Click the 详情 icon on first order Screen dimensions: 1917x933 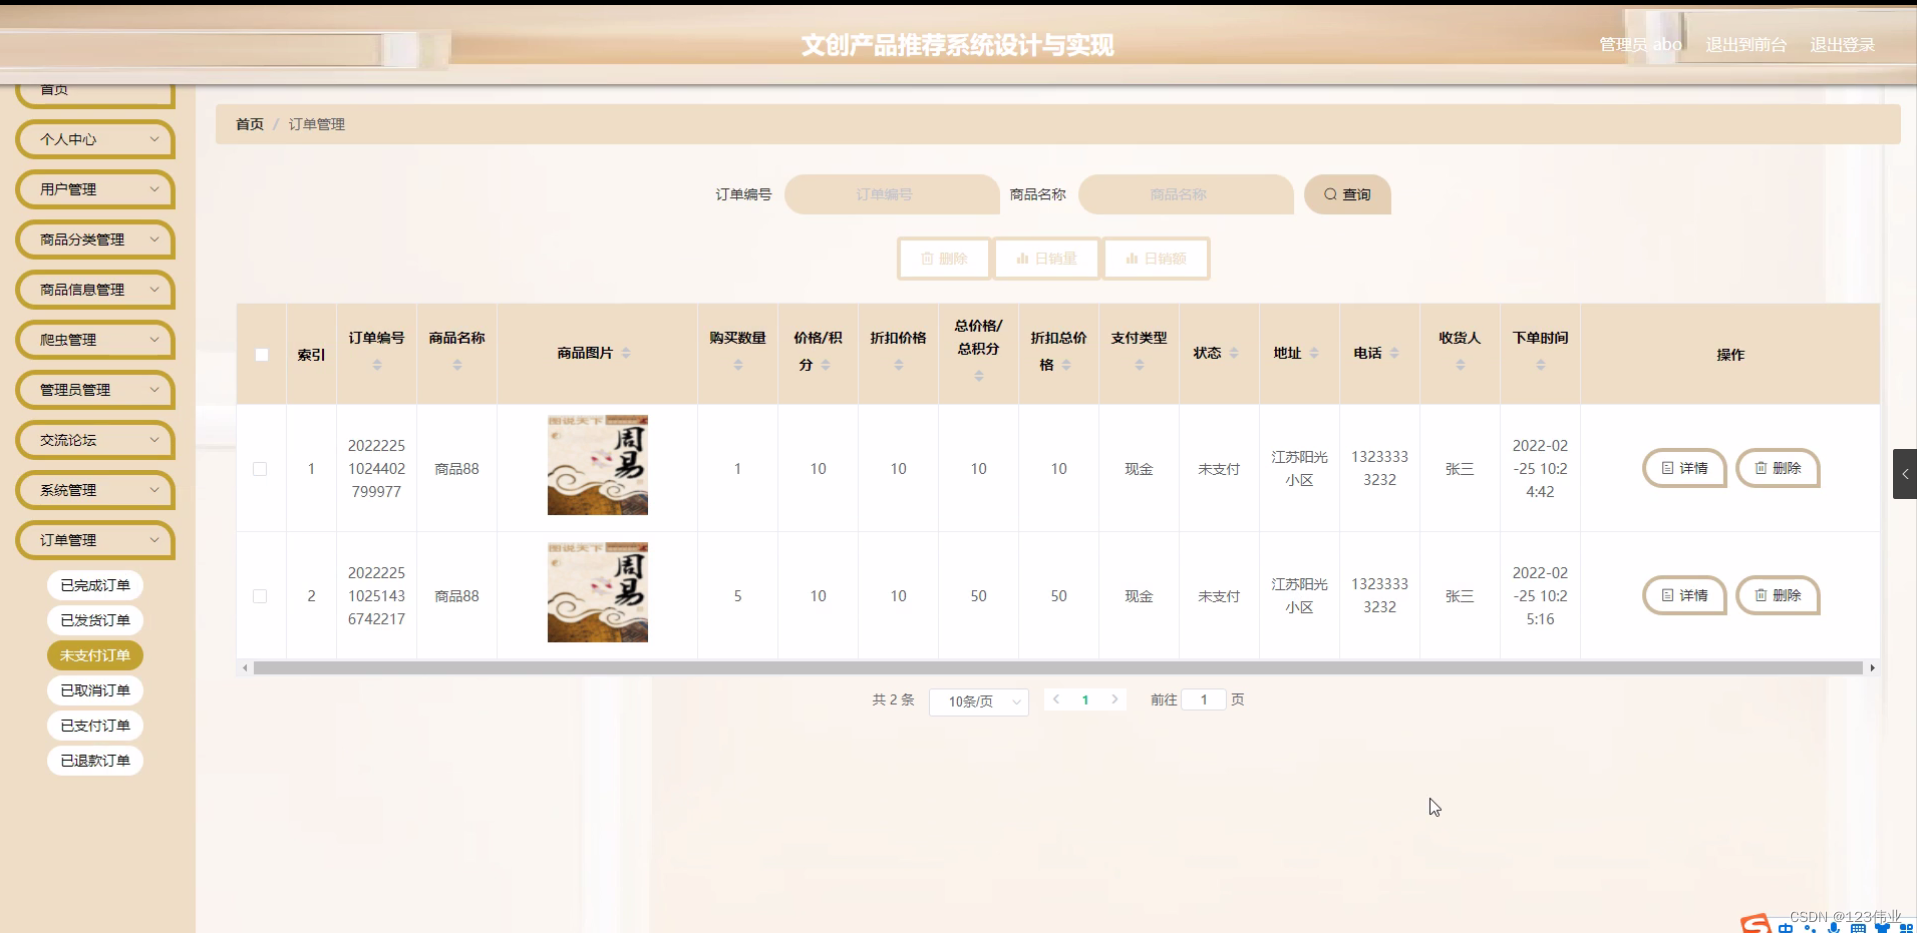click(x=1683, y=468)
